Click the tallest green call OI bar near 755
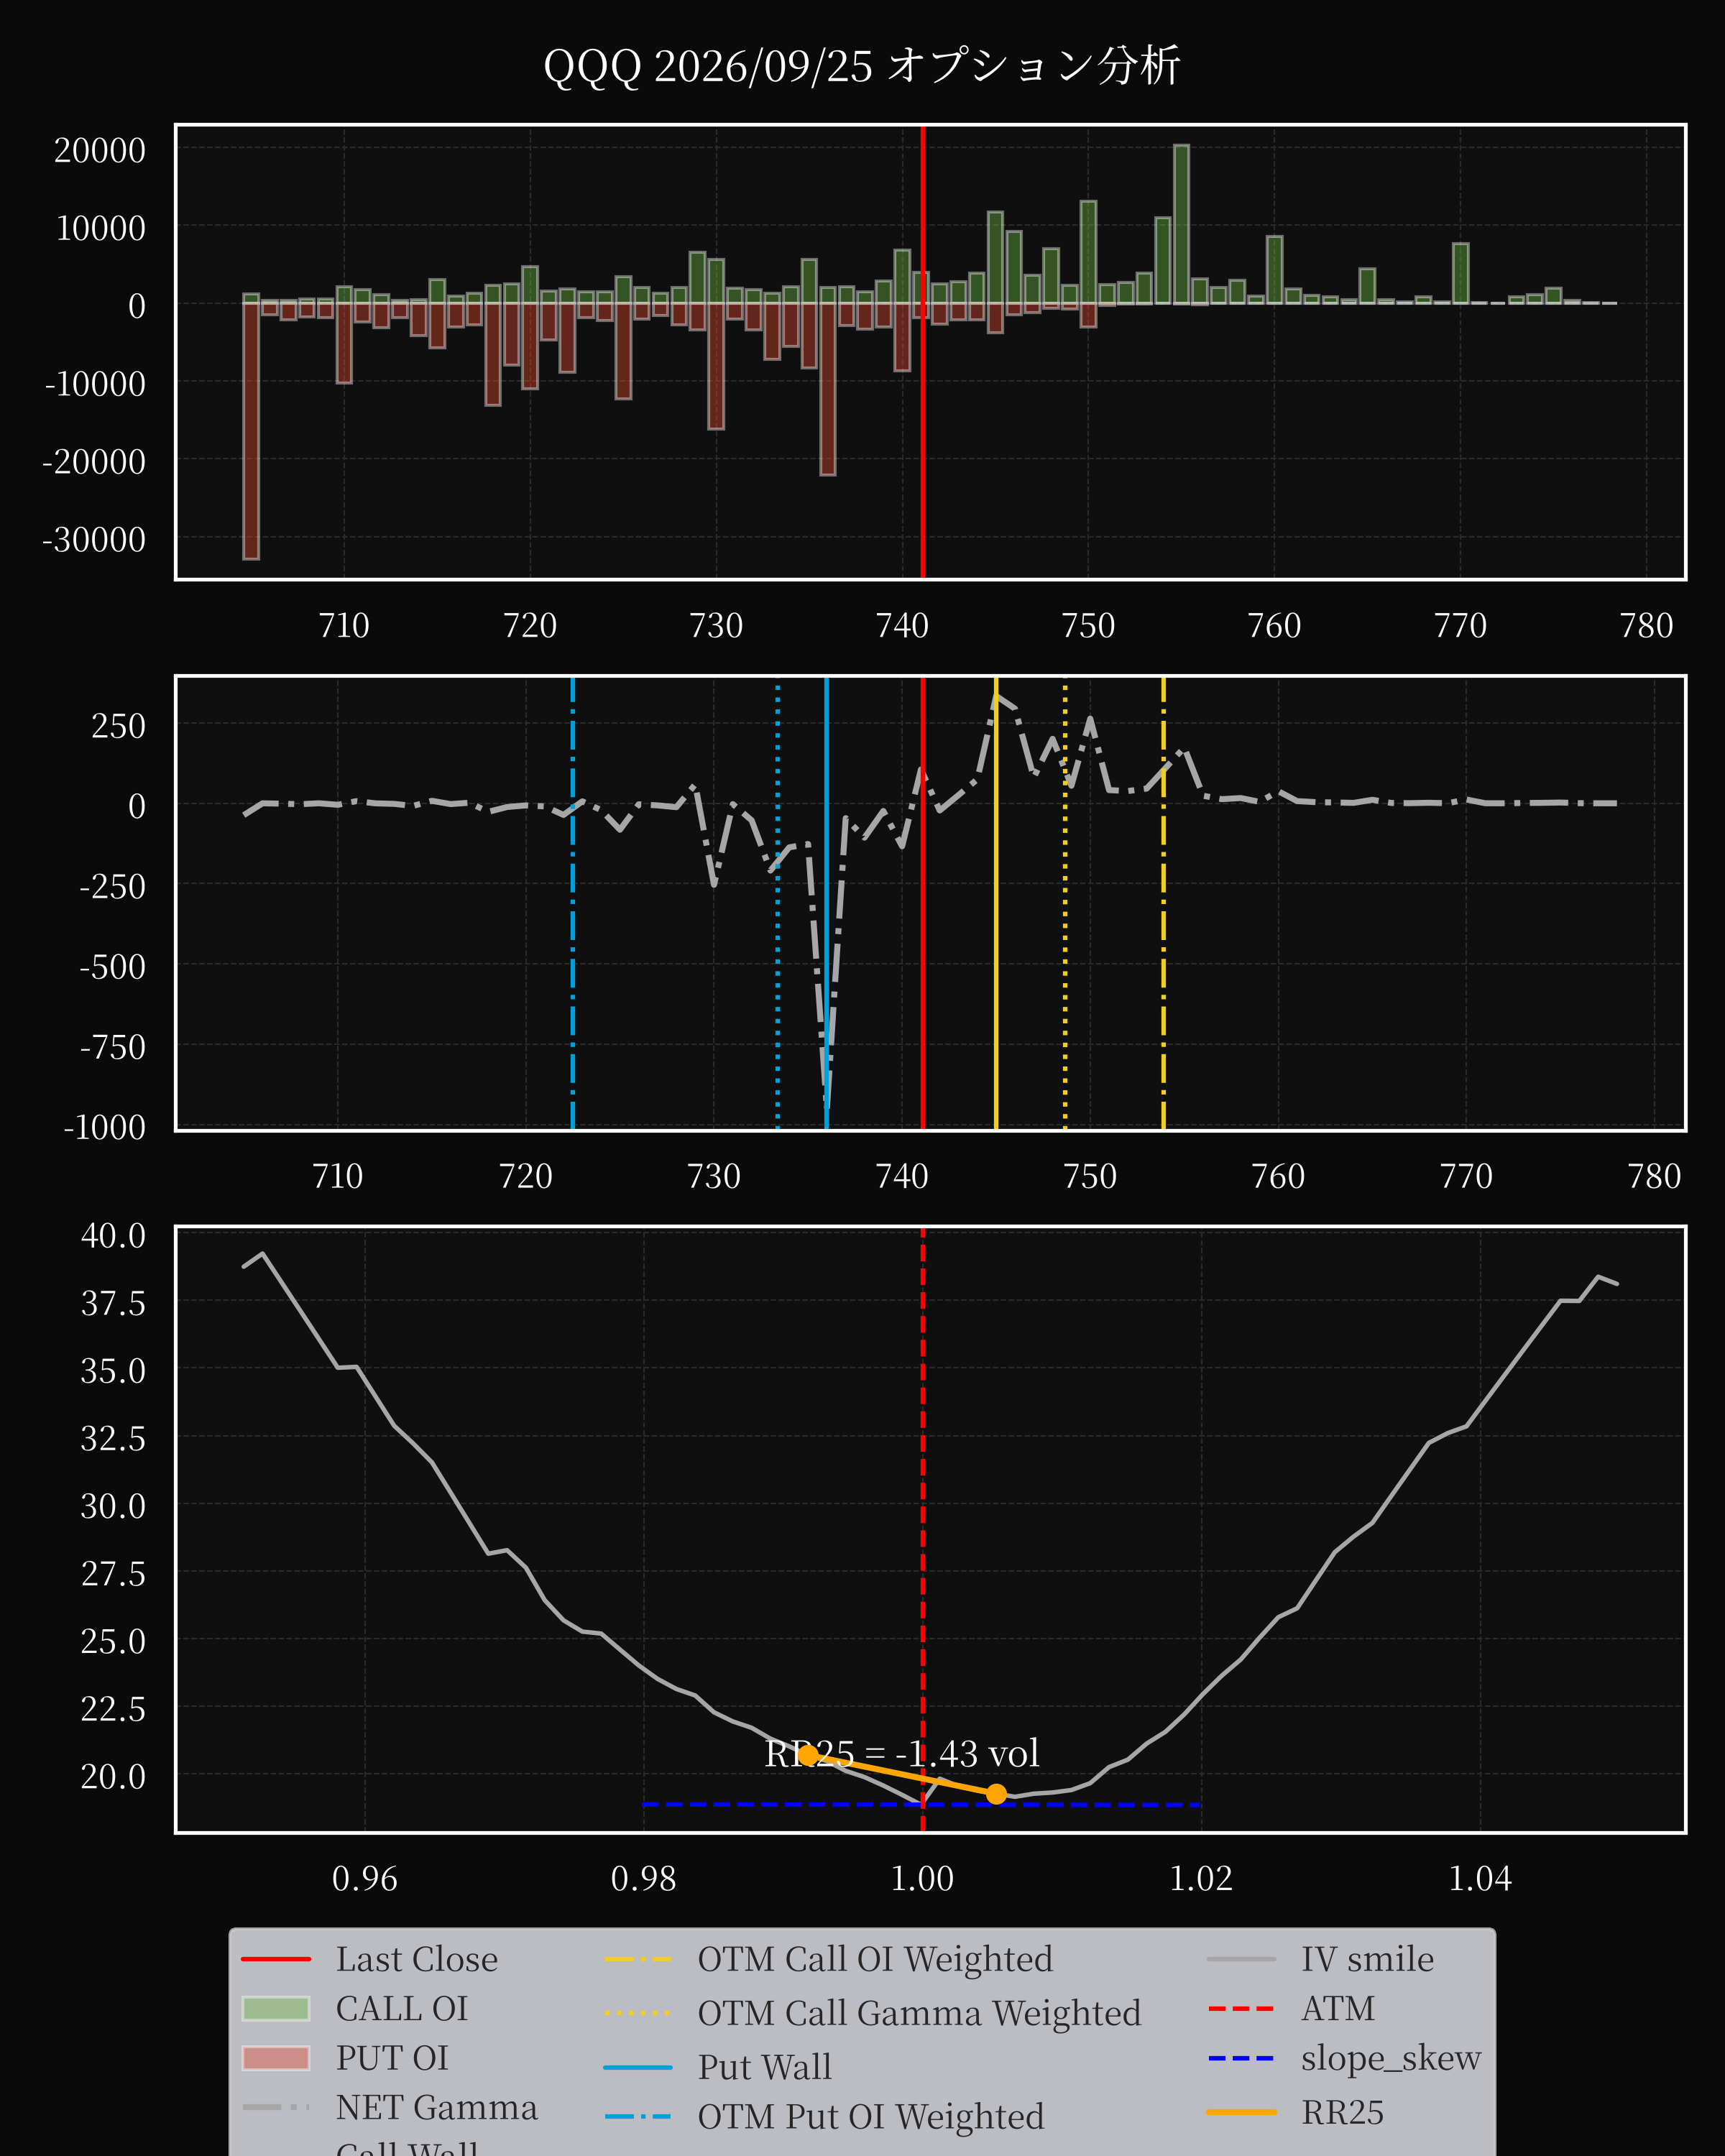 click(1181, 224)
